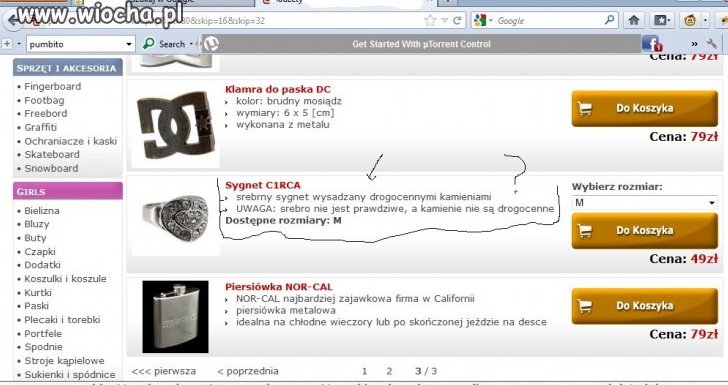Open the Czapki category
This screenshot has height=385, width=728.
(40, 252)
